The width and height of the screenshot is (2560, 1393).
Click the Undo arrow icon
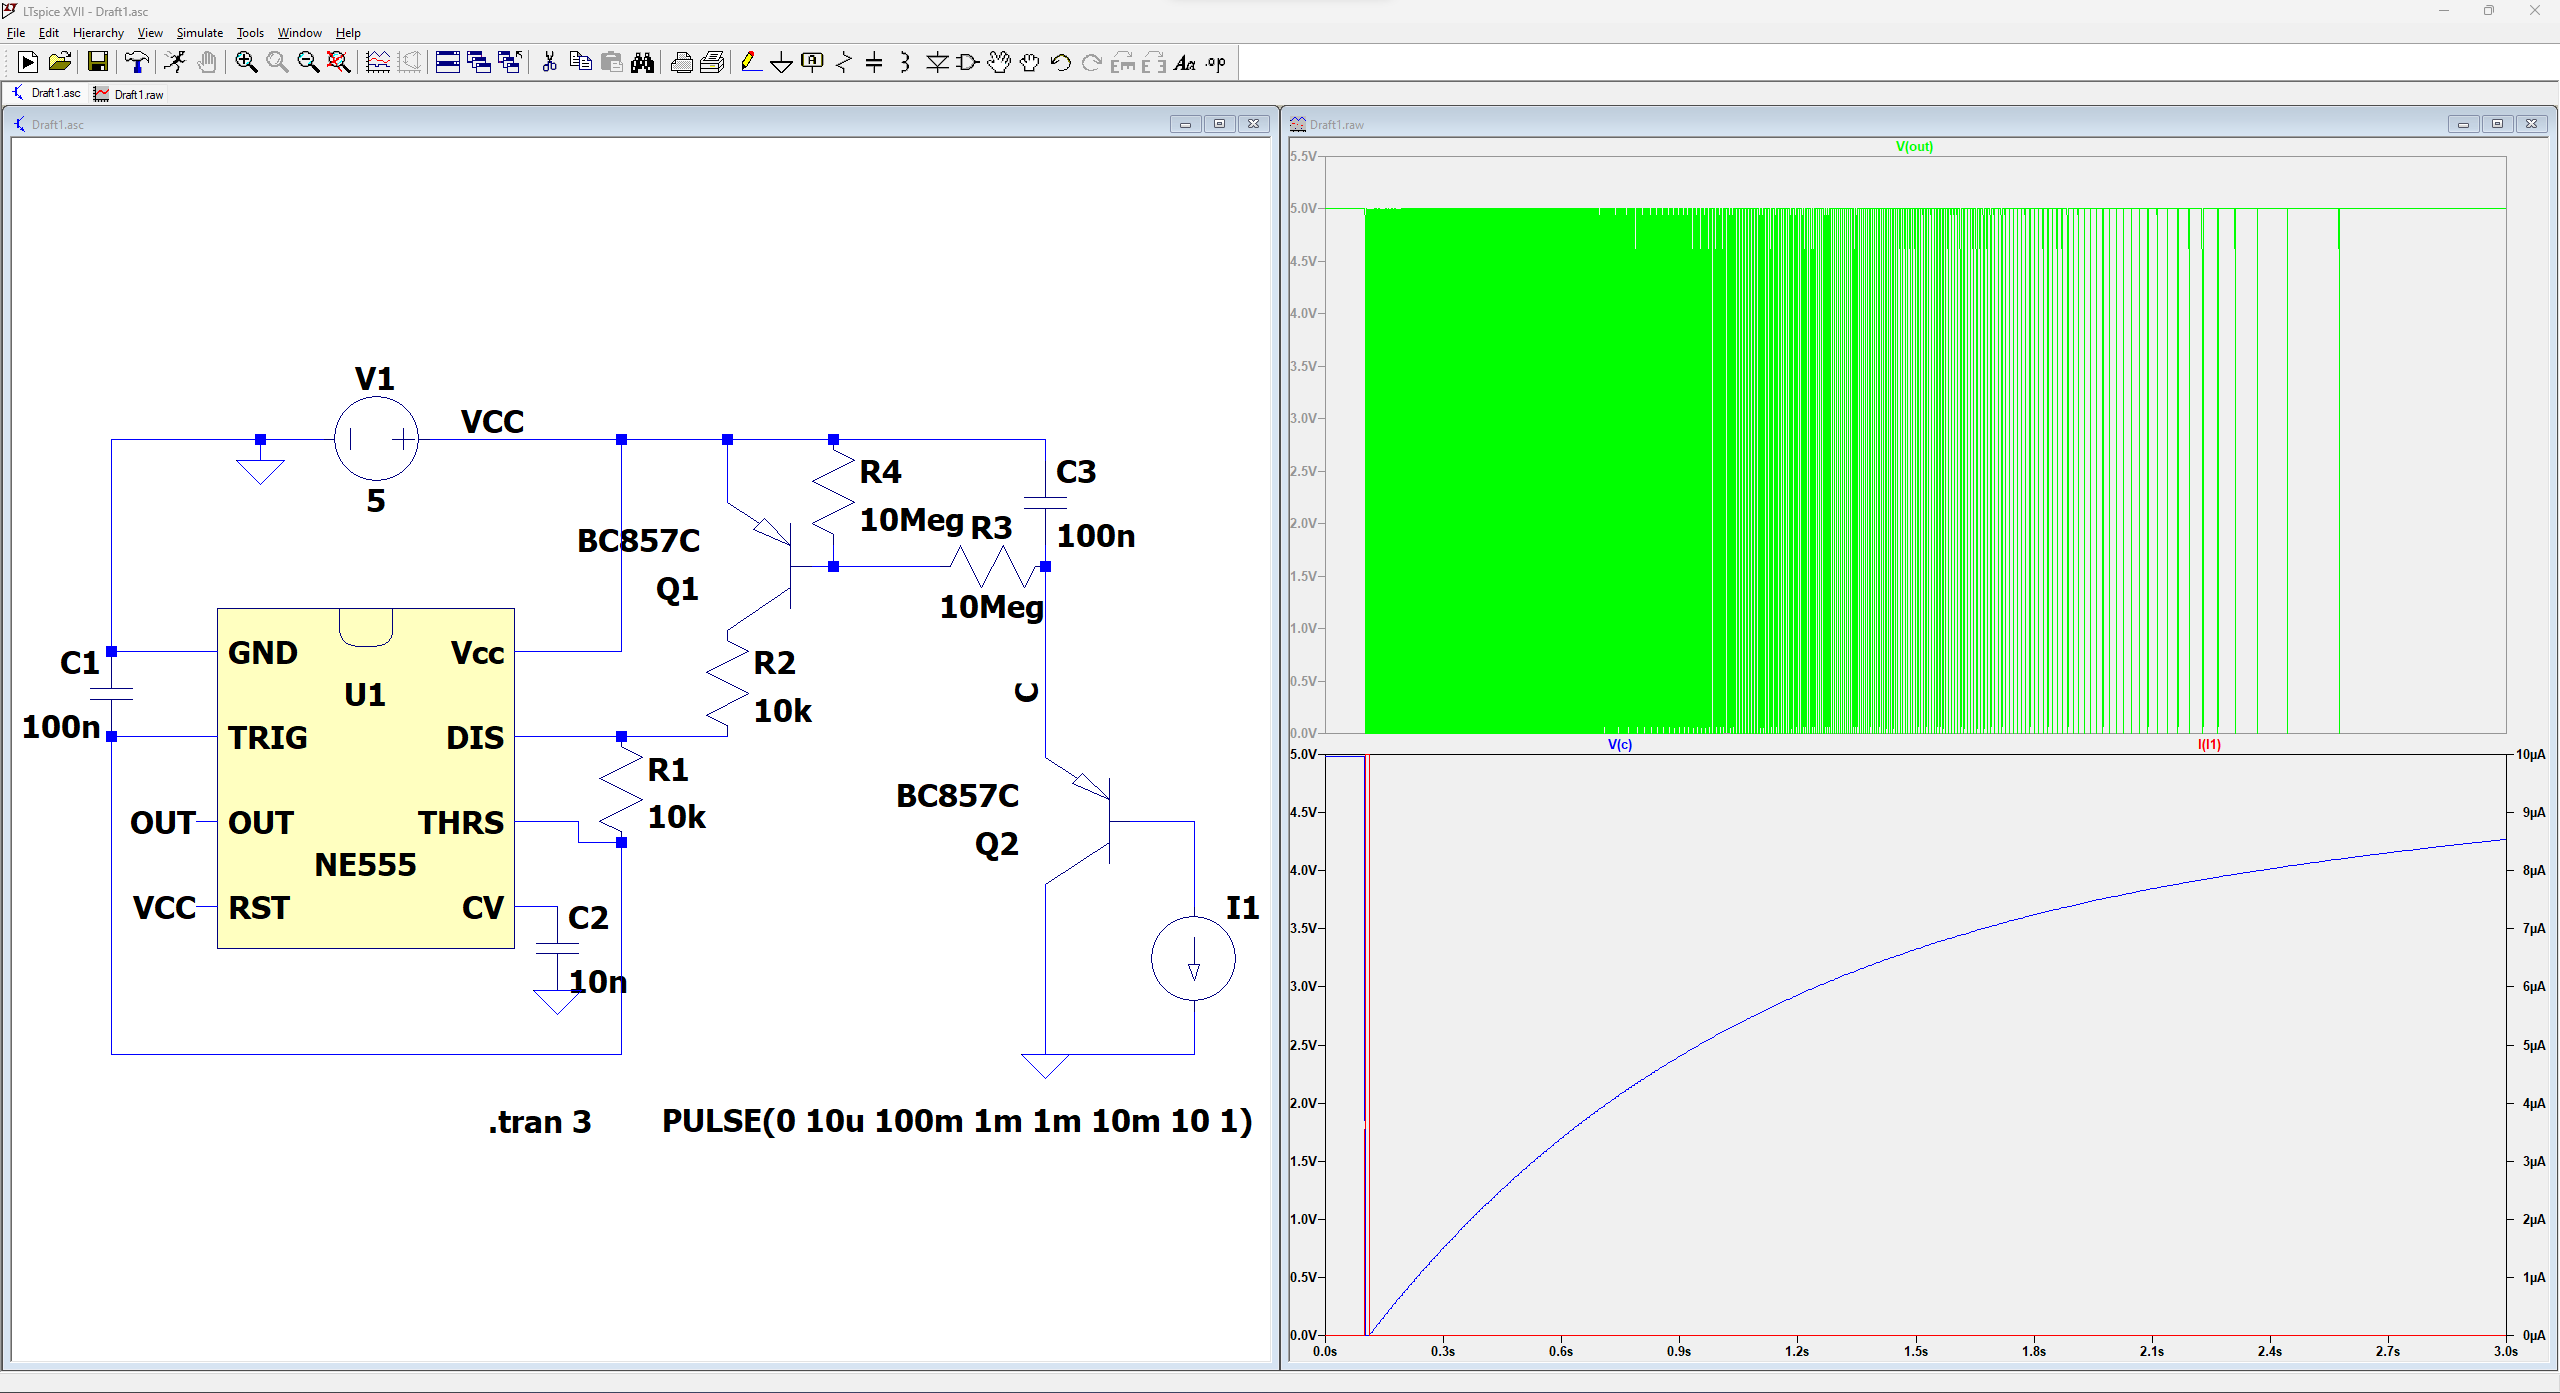pos(1061,62)
